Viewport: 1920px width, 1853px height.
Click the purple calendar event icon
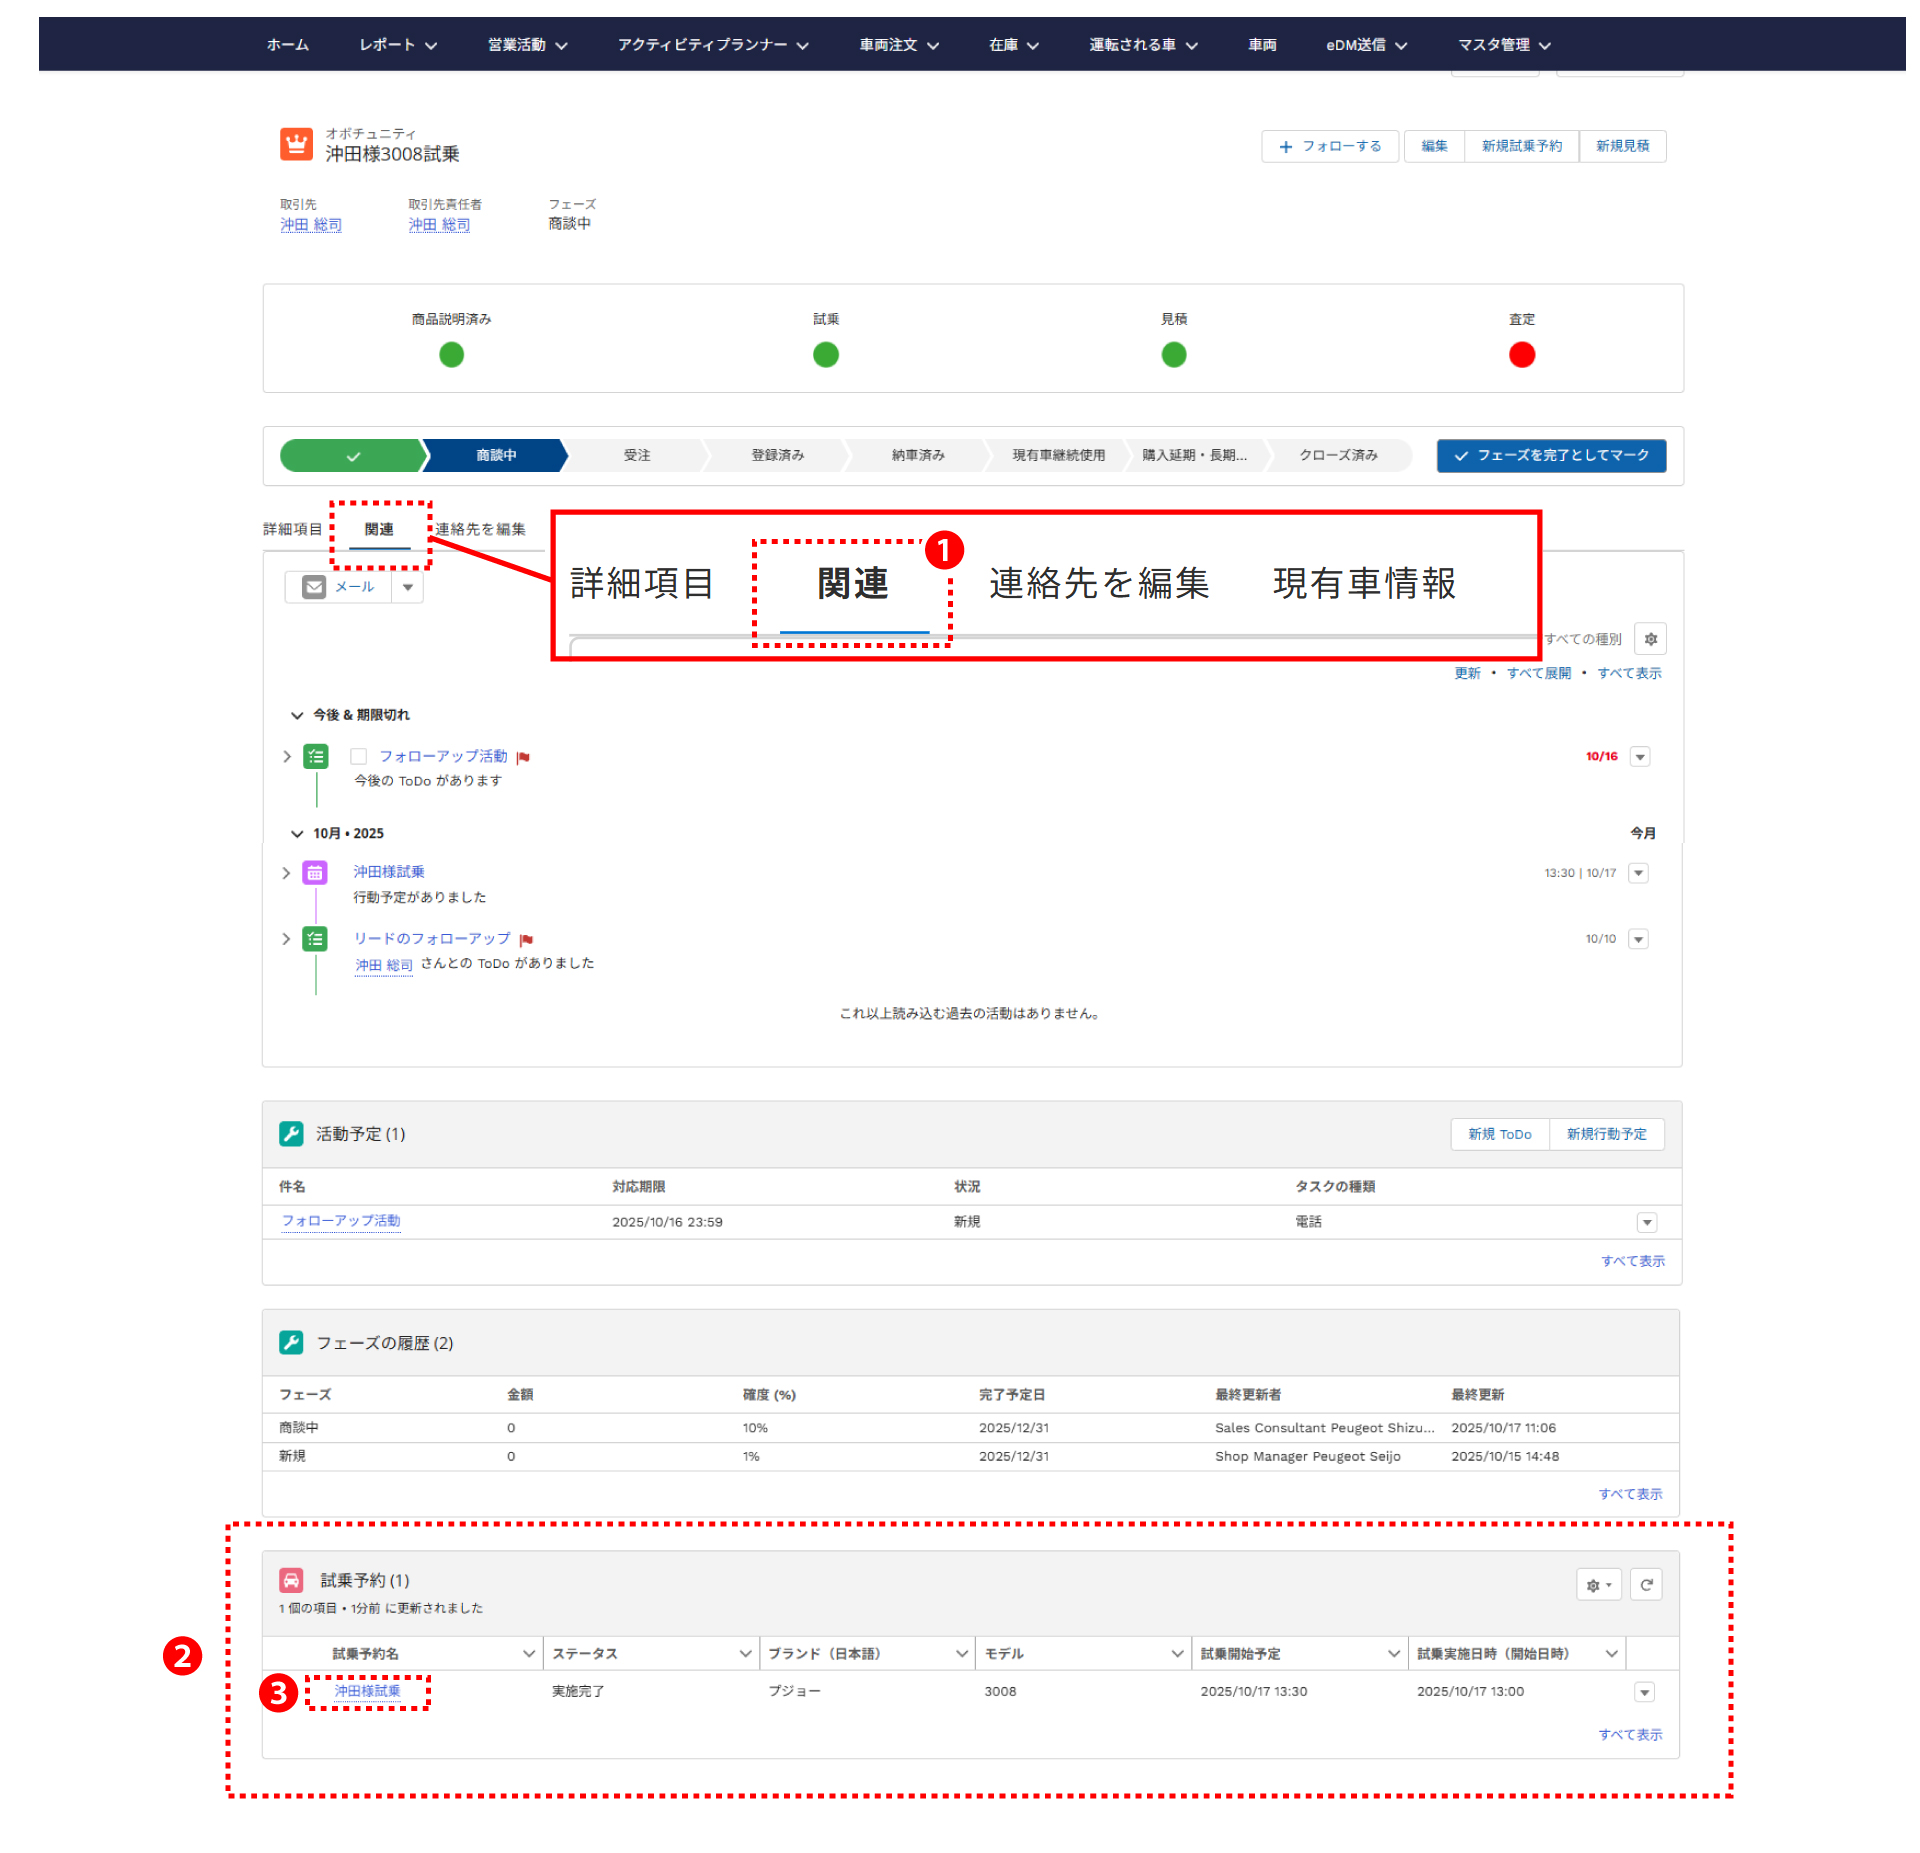pyautogui.click(x=315, y=873)
